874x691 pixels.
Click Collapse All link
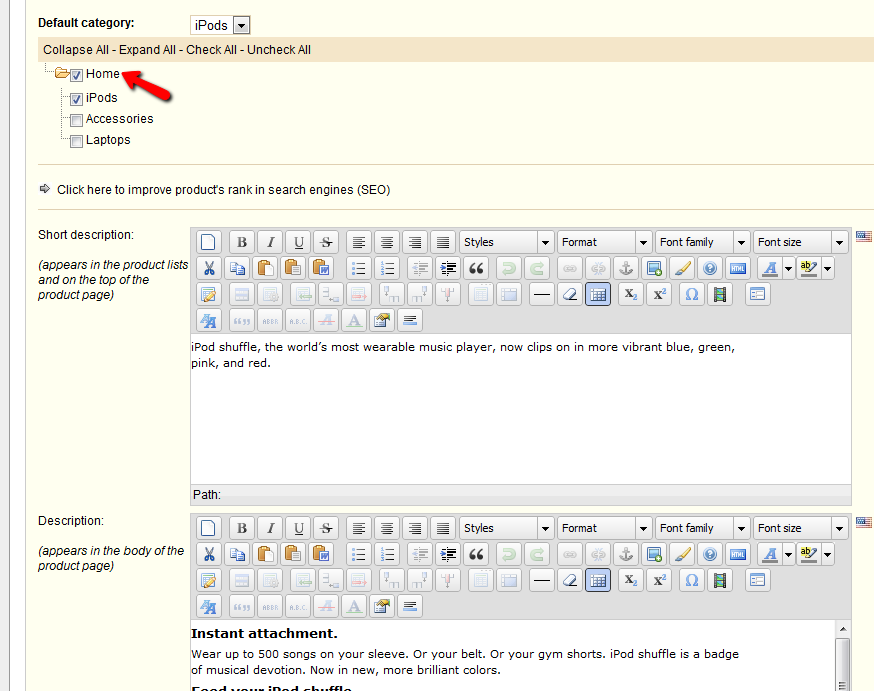(76, 50)
